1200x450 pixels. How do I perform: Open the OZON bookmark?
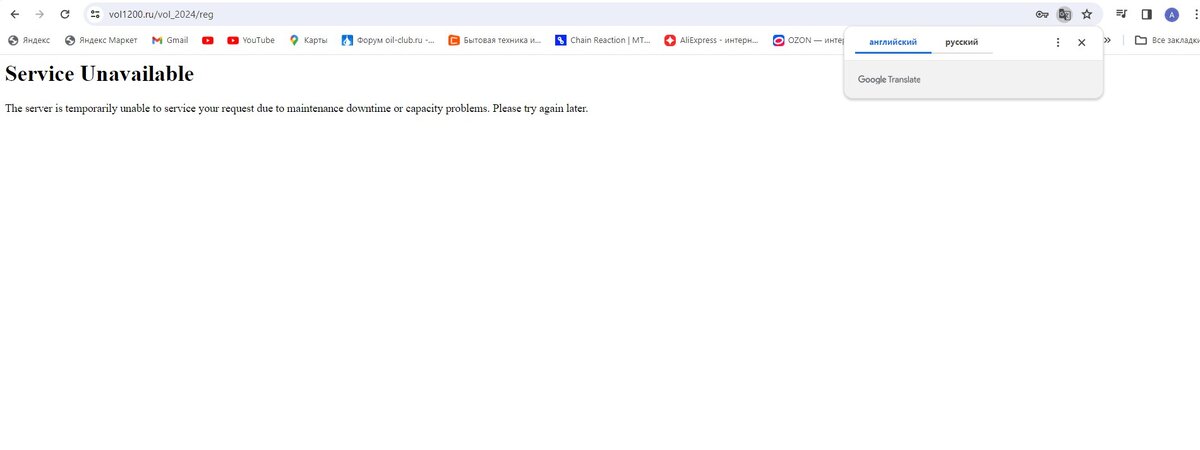(808, 40)
